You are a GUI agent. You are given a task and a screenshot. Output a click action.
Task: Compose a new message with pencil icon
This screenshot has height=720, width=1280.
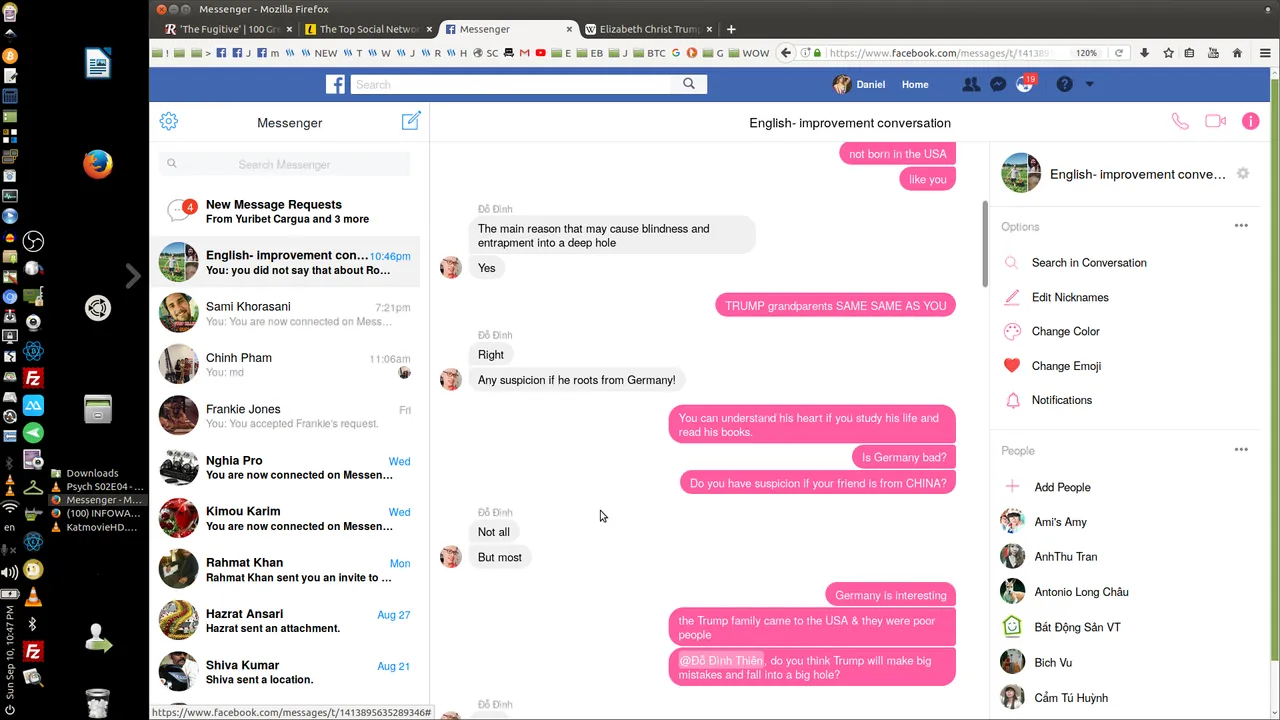pos(411,121)
